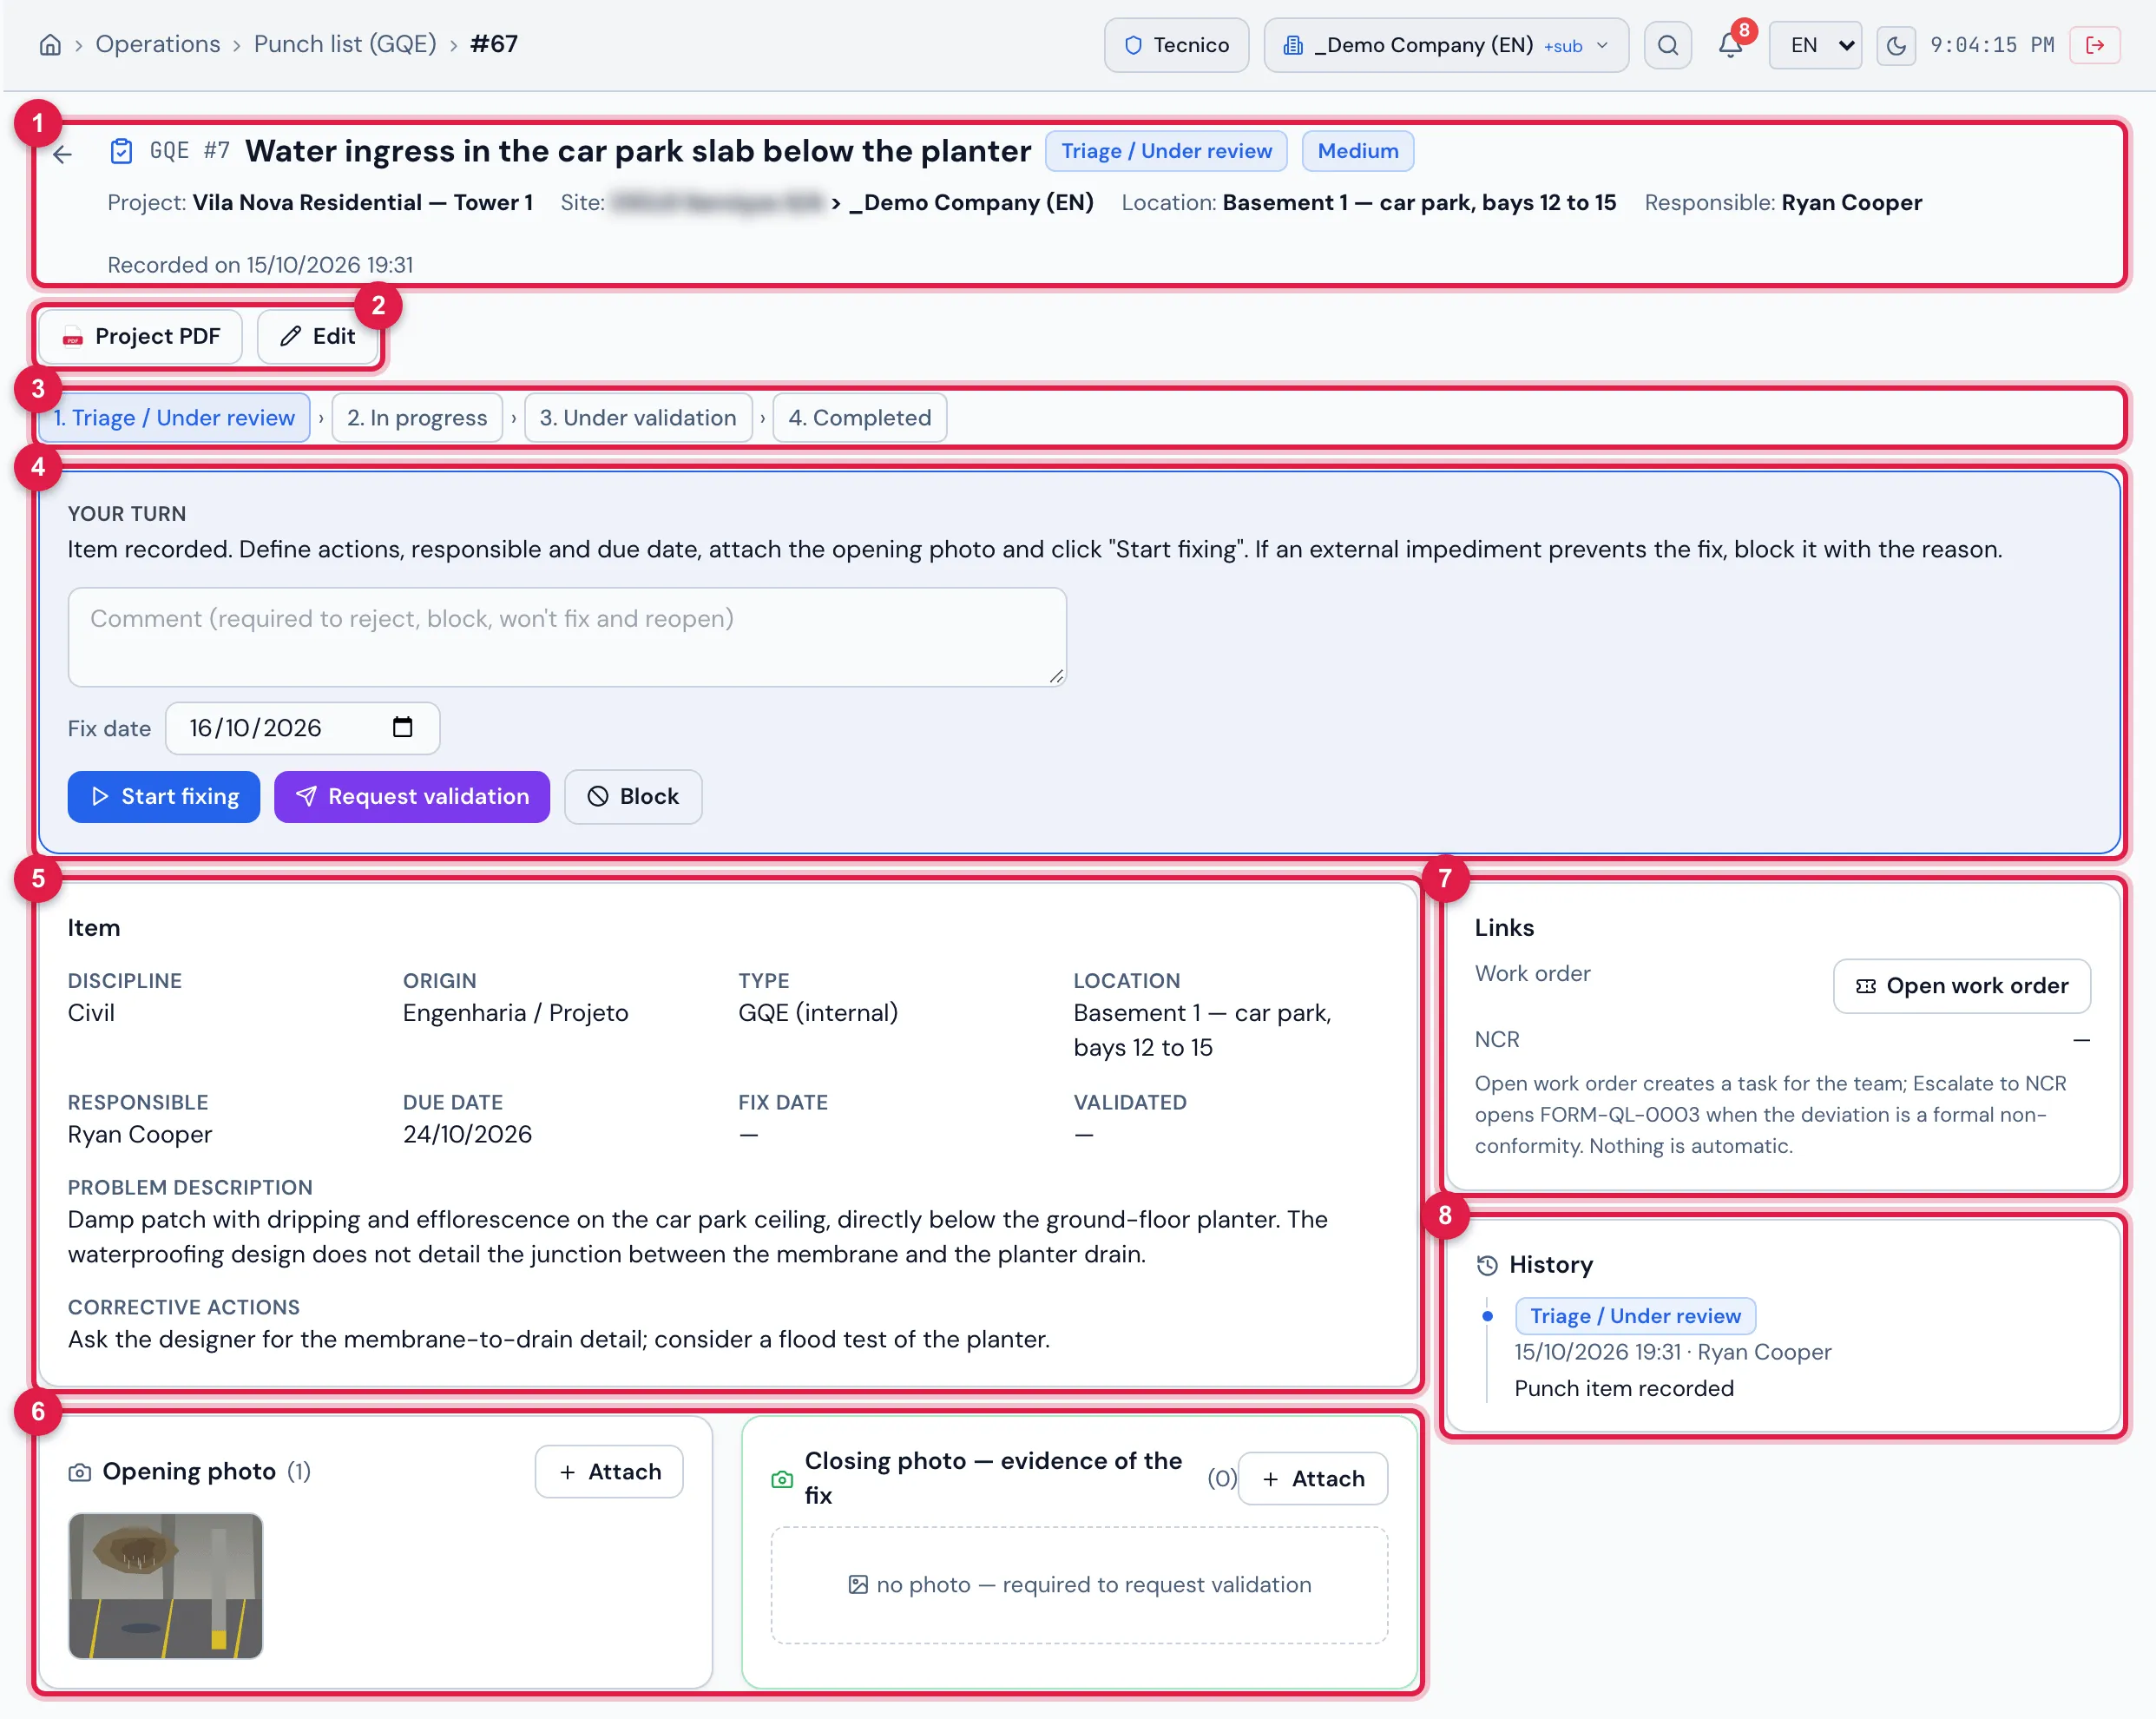
Task: Click the #67 breadcrumb item
Action: (494, 44)
